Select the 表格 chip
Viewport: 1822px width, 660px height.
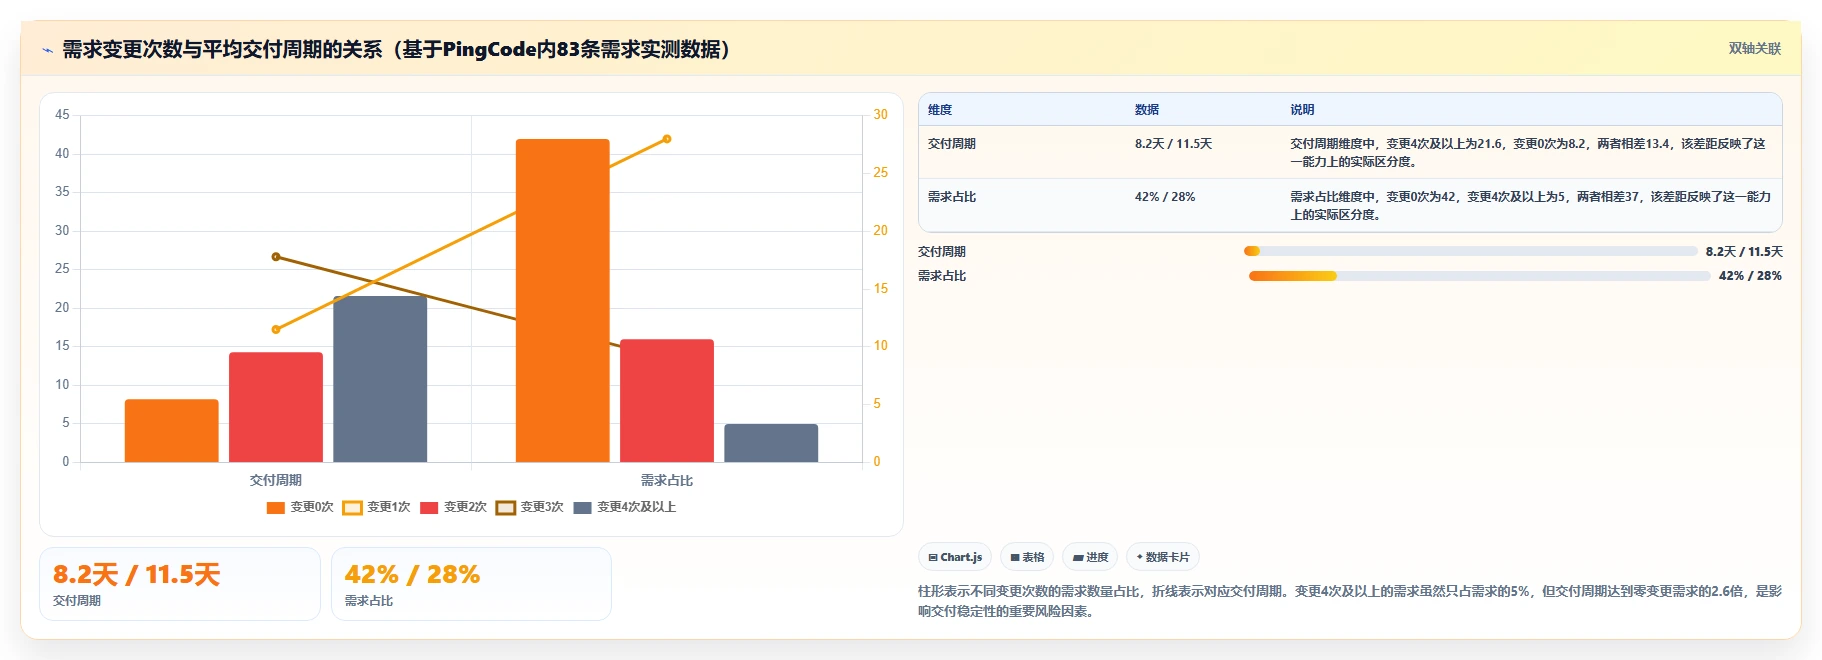point(1027,557)
